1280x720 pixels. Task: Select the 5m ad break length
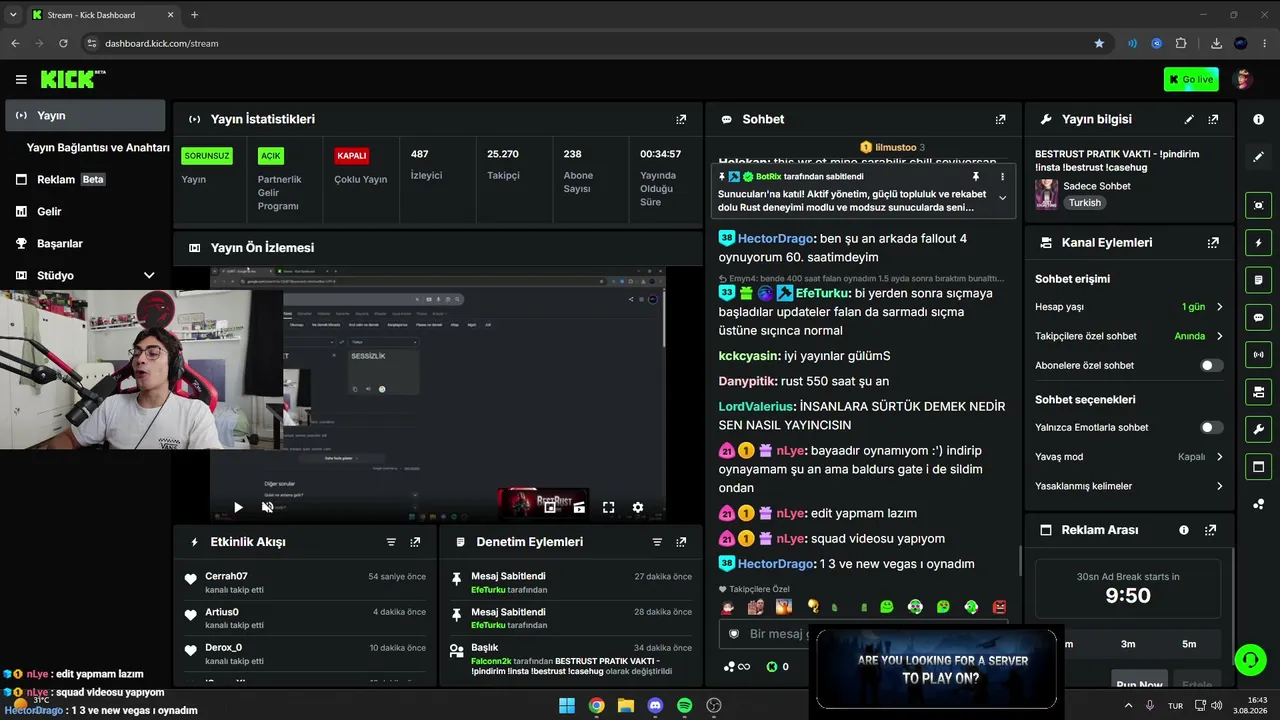pos(1189,644)
